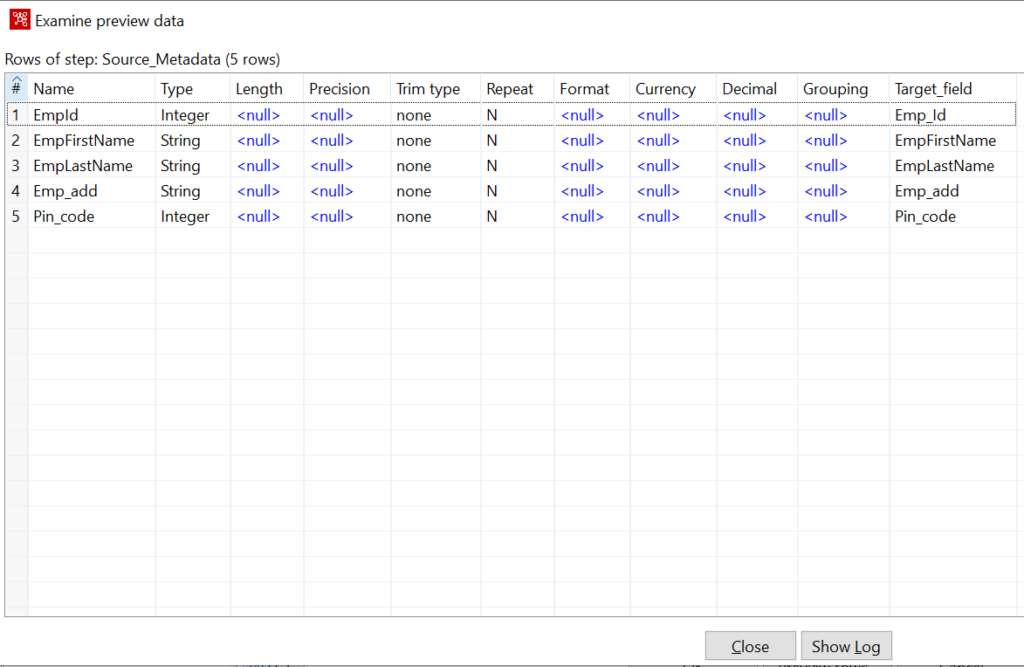Click the null Length value for EmpFirstName
Image resolution: width=1024 pixels, height=667 pixels.
click(258, 140)
